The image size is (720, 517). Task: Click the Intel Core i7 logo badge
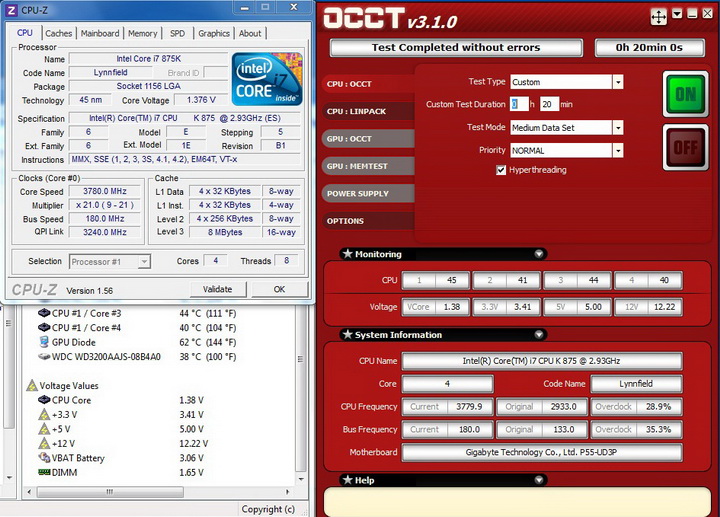[267, 79]
